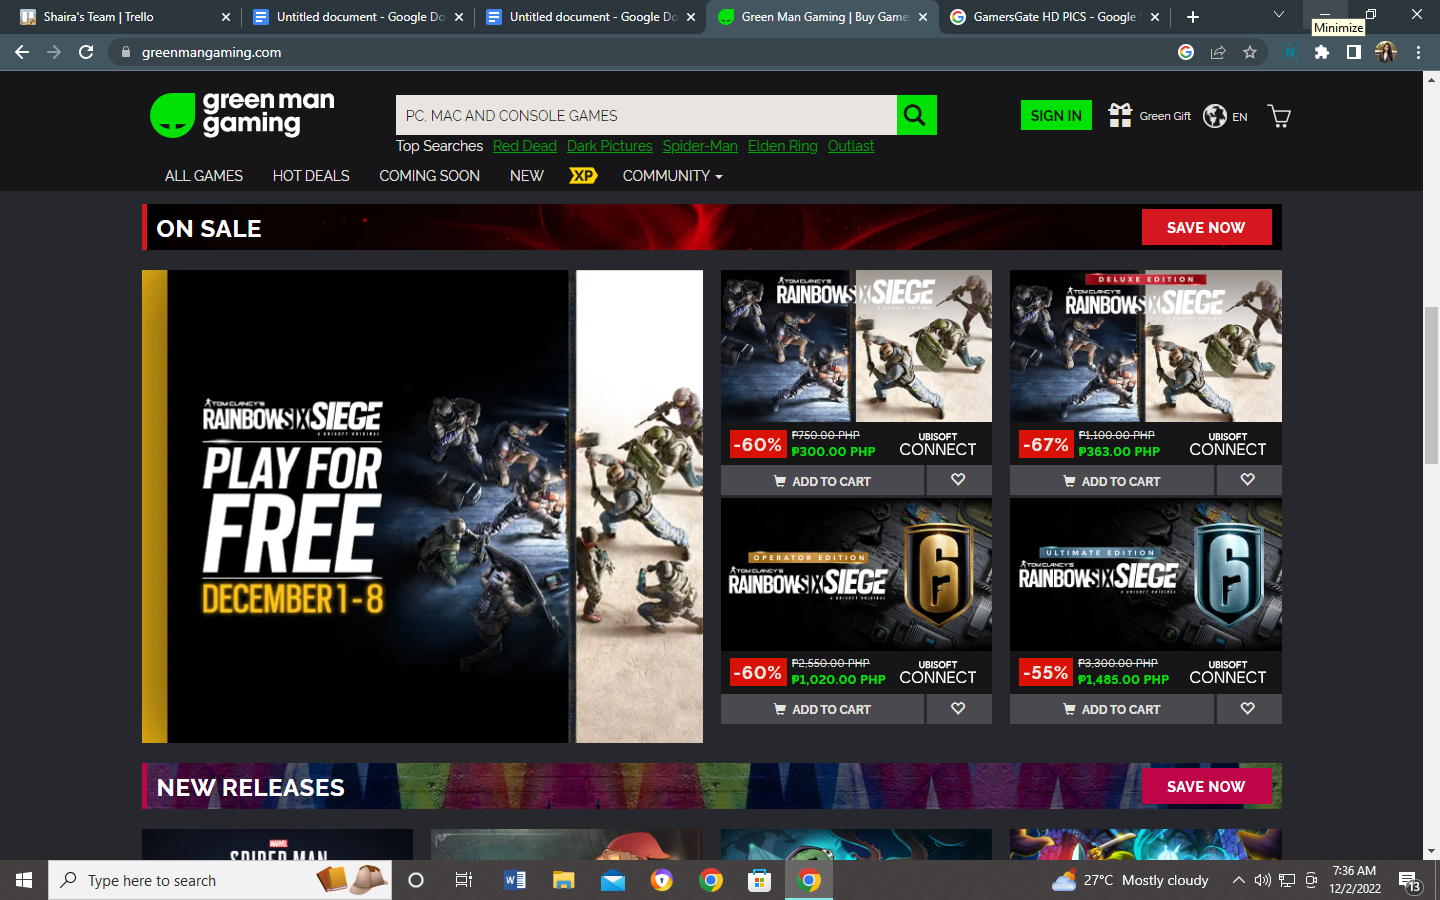Show hidden system tray icons
Viewport: 1440px width, 900px height.
(1238, 880)
